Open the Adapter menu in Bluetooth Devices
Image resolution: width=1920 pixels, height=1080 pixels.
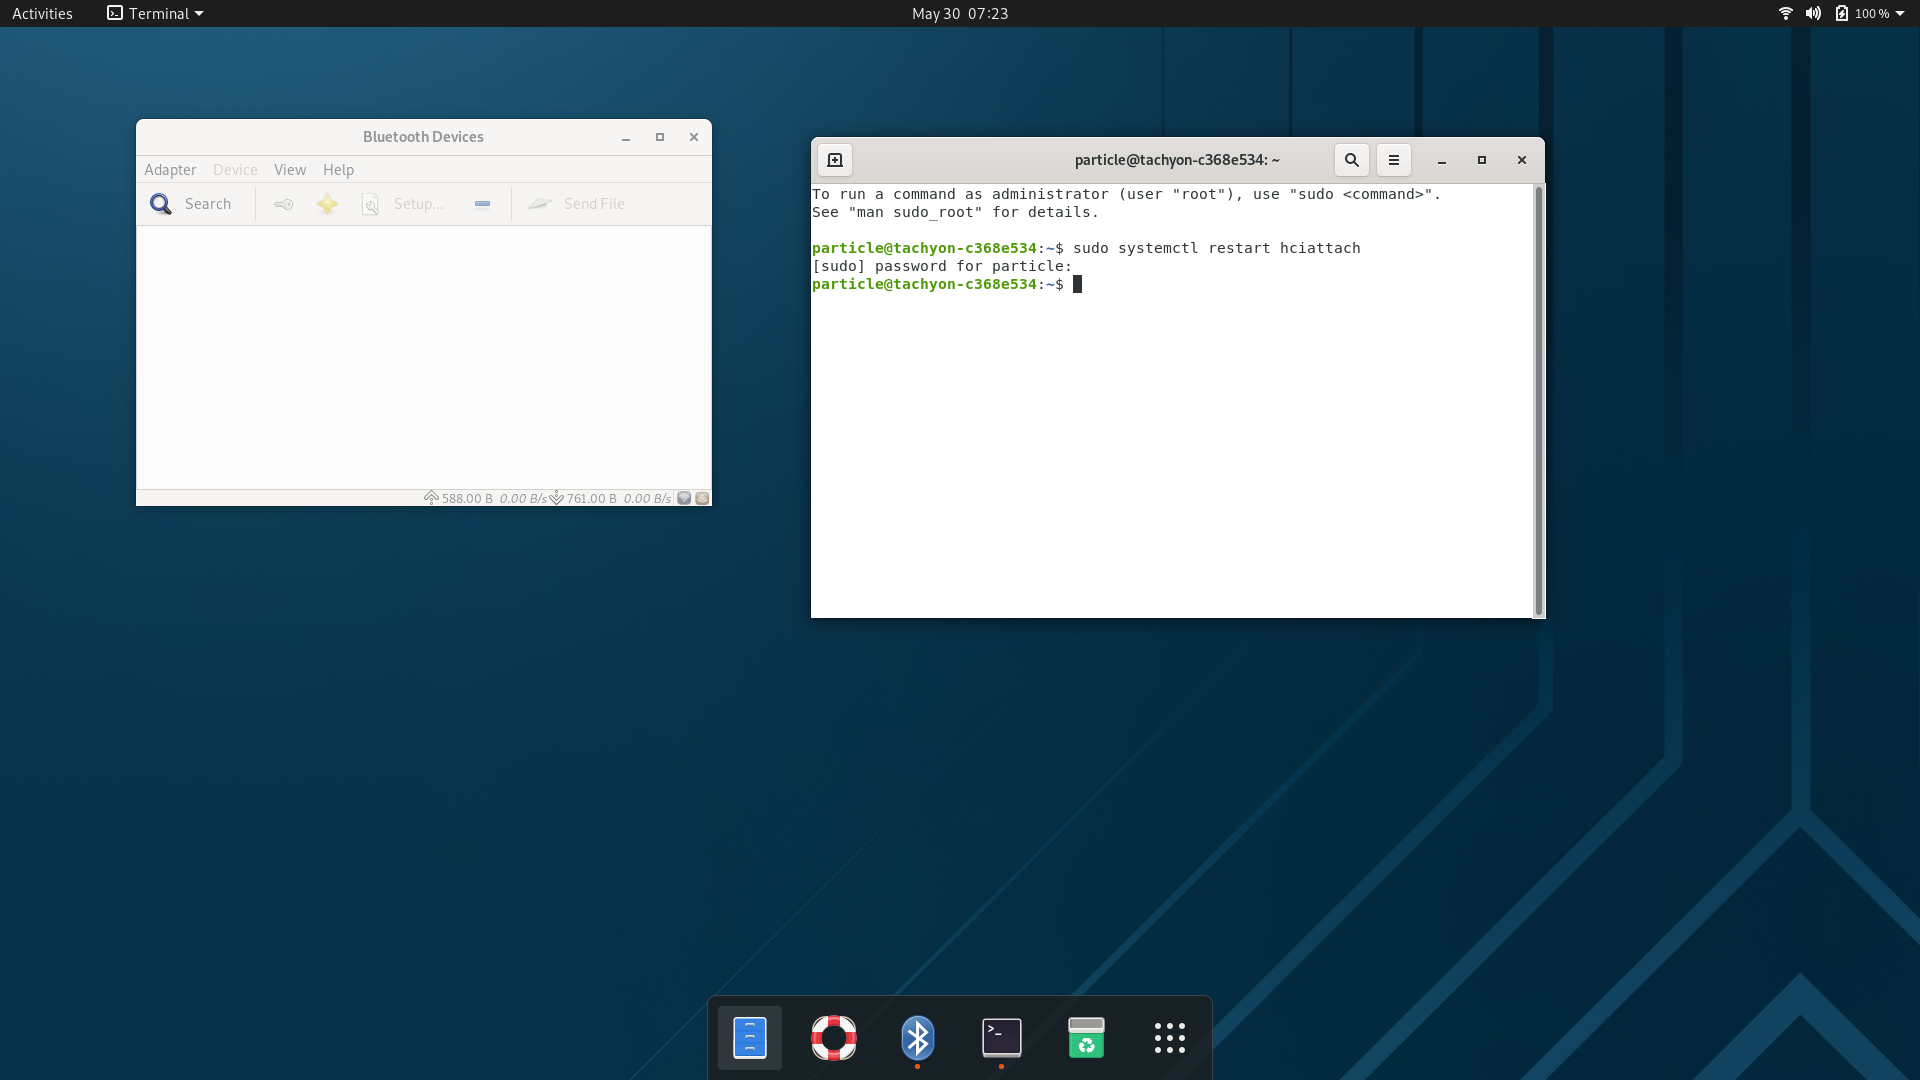(170, 170)
